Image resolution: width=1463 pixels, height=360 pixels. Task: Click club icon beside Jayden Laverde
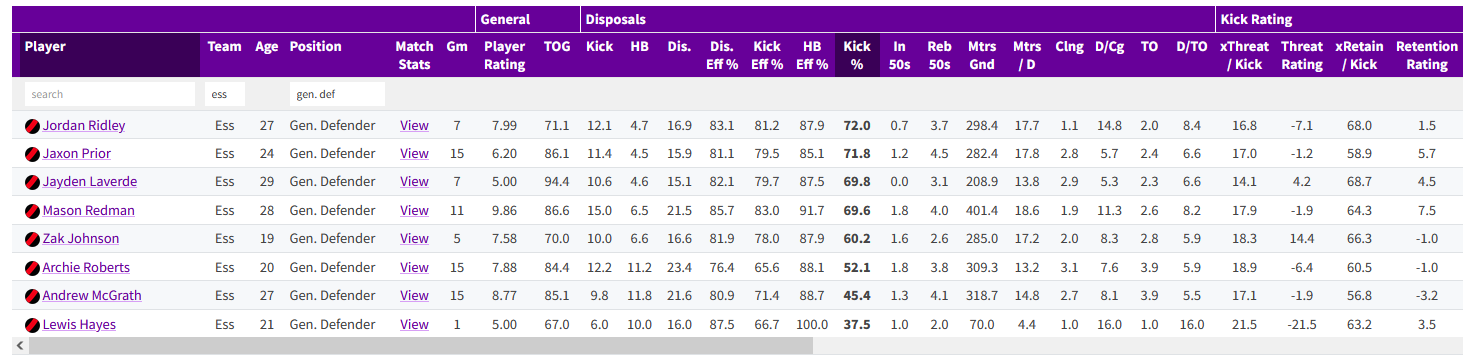click(32, 182)
